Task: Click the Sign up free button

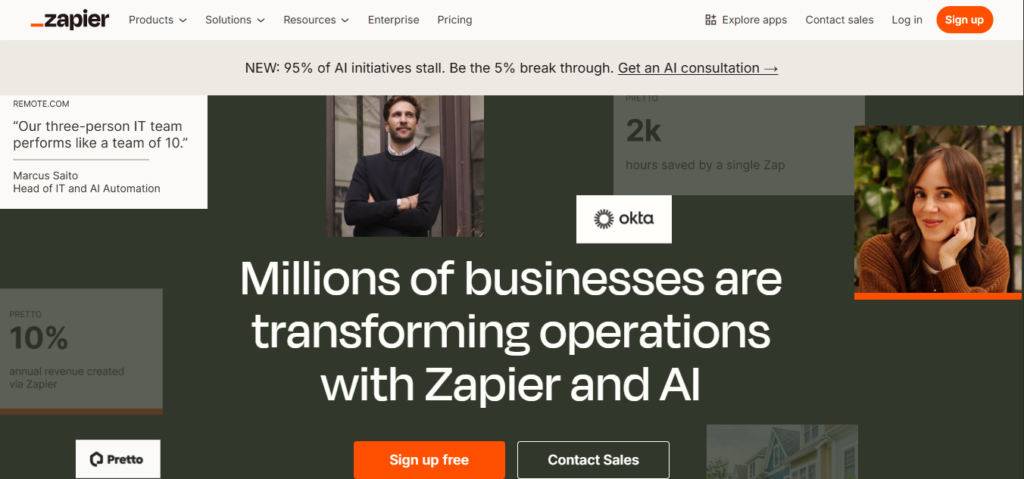Action: pyautogui.click(x=429, y=460)
